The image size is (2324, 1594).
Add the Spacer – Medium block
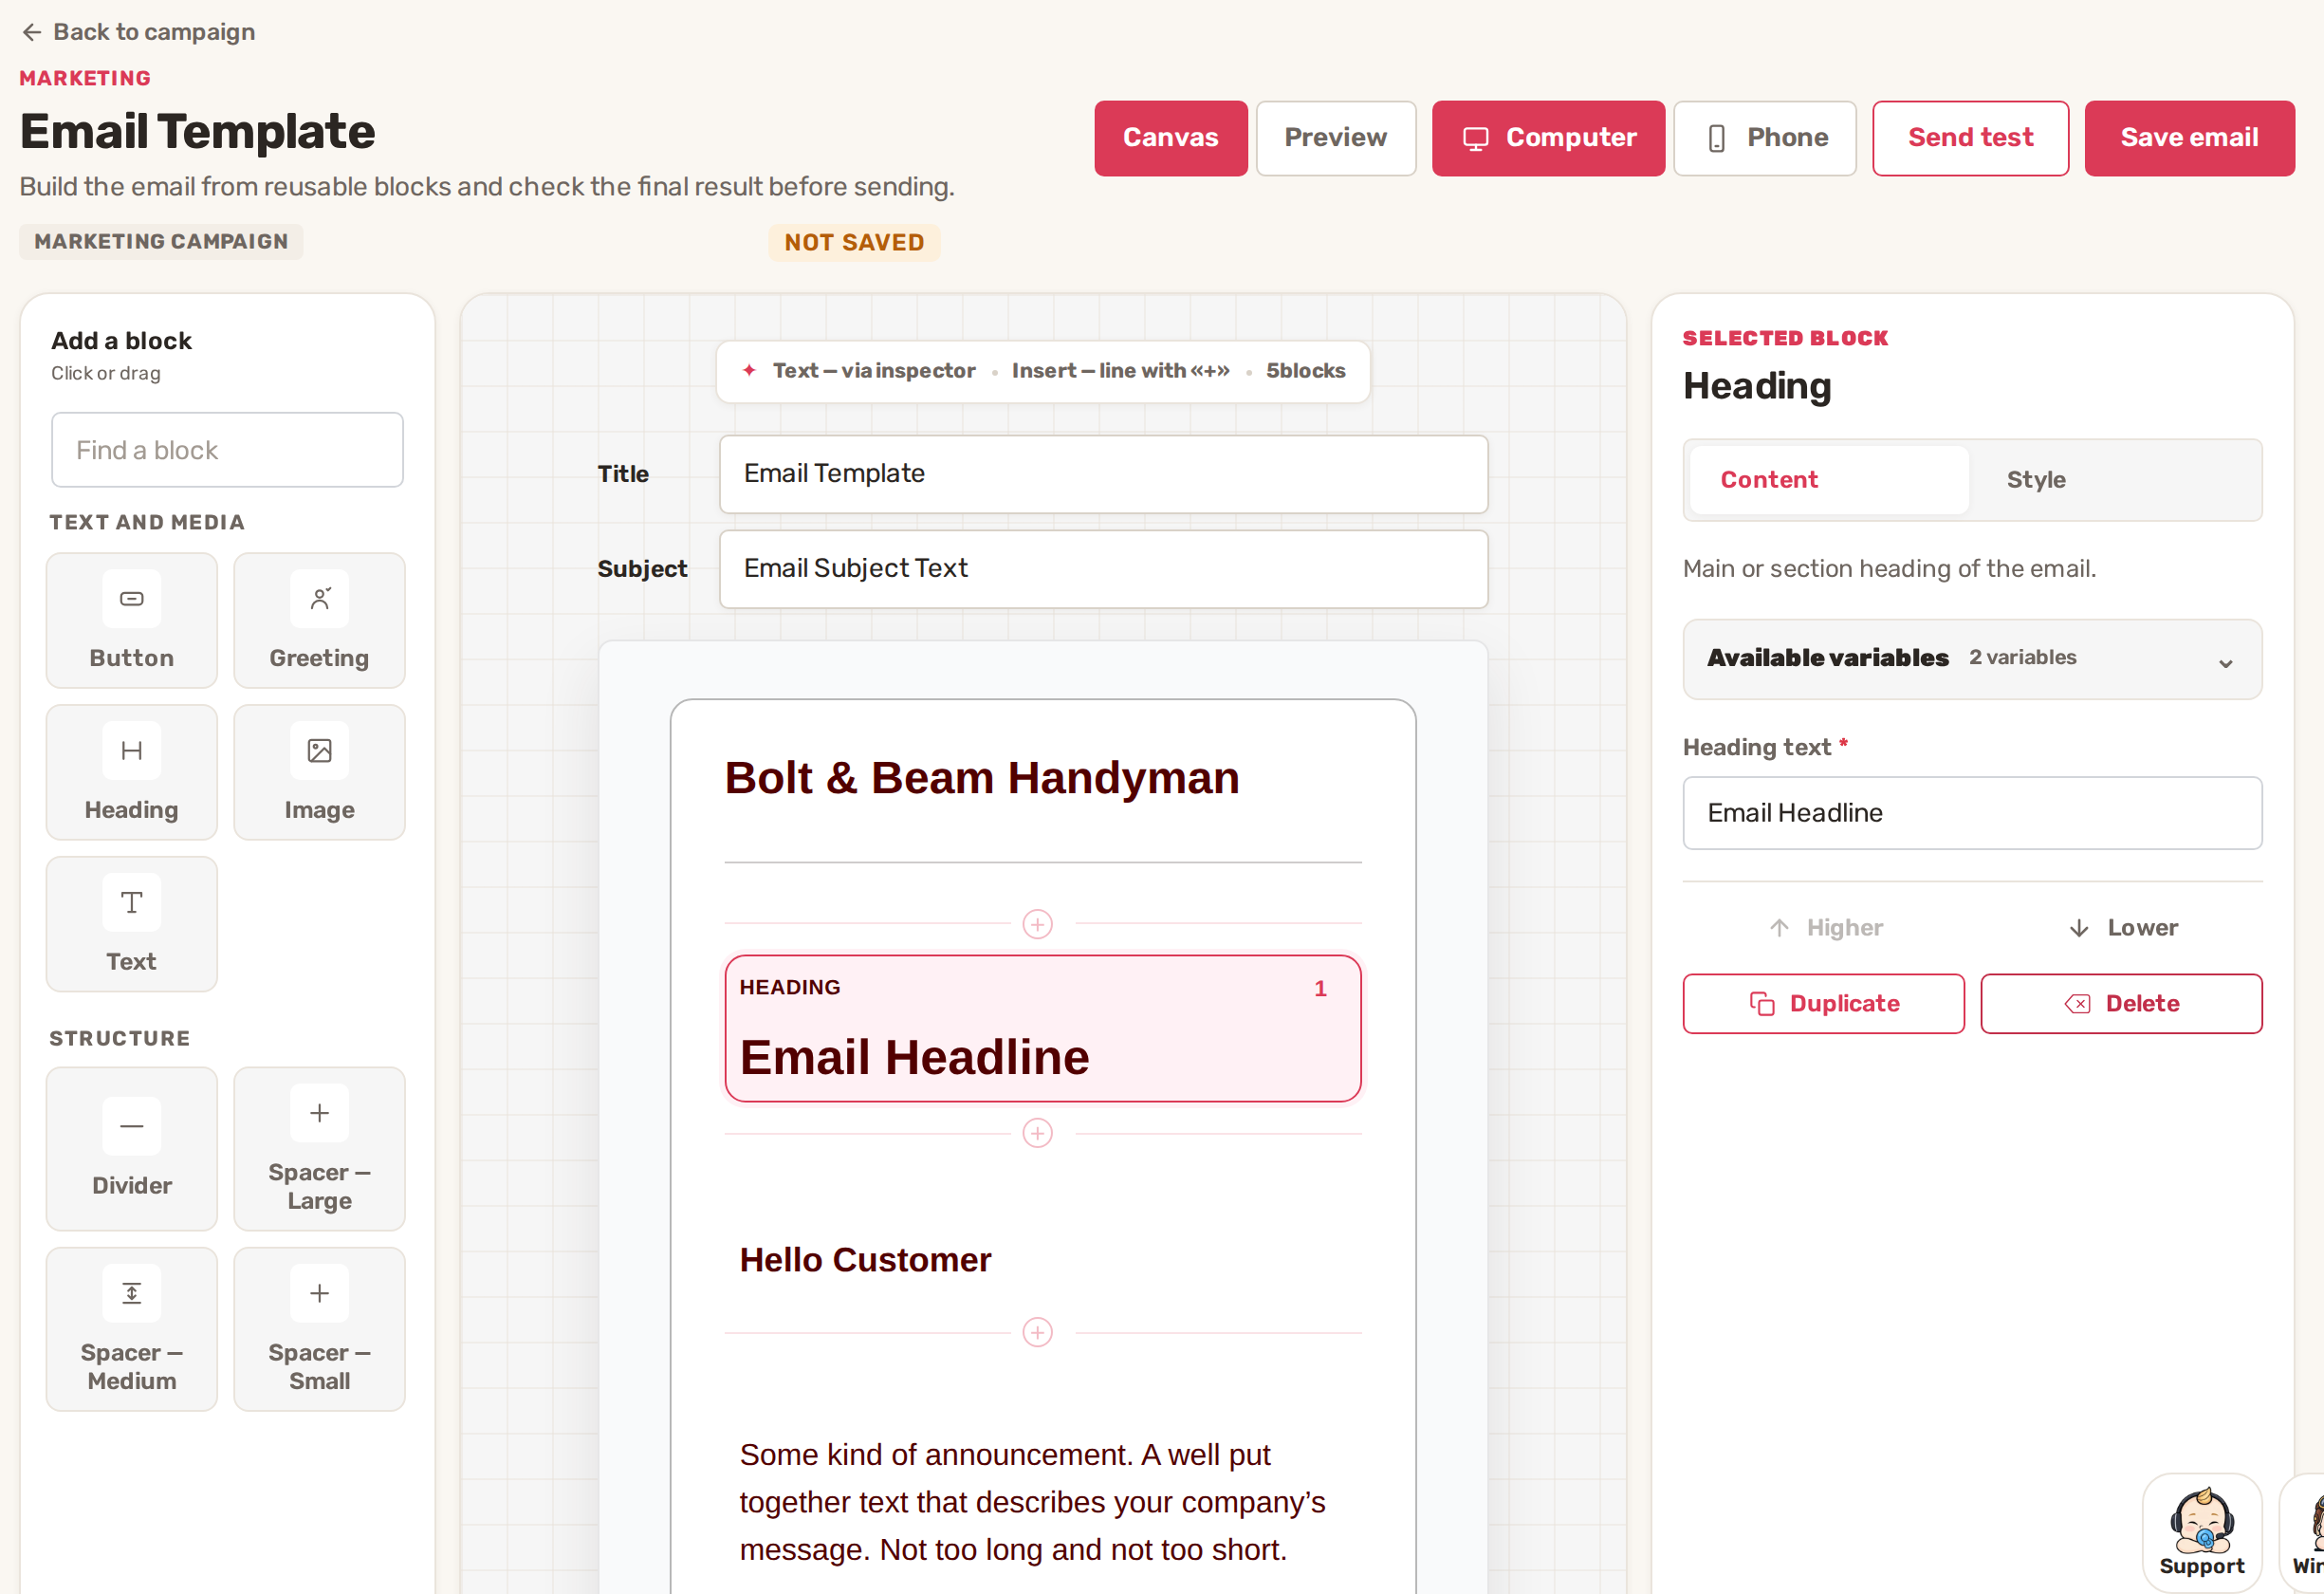(131, 1329)
